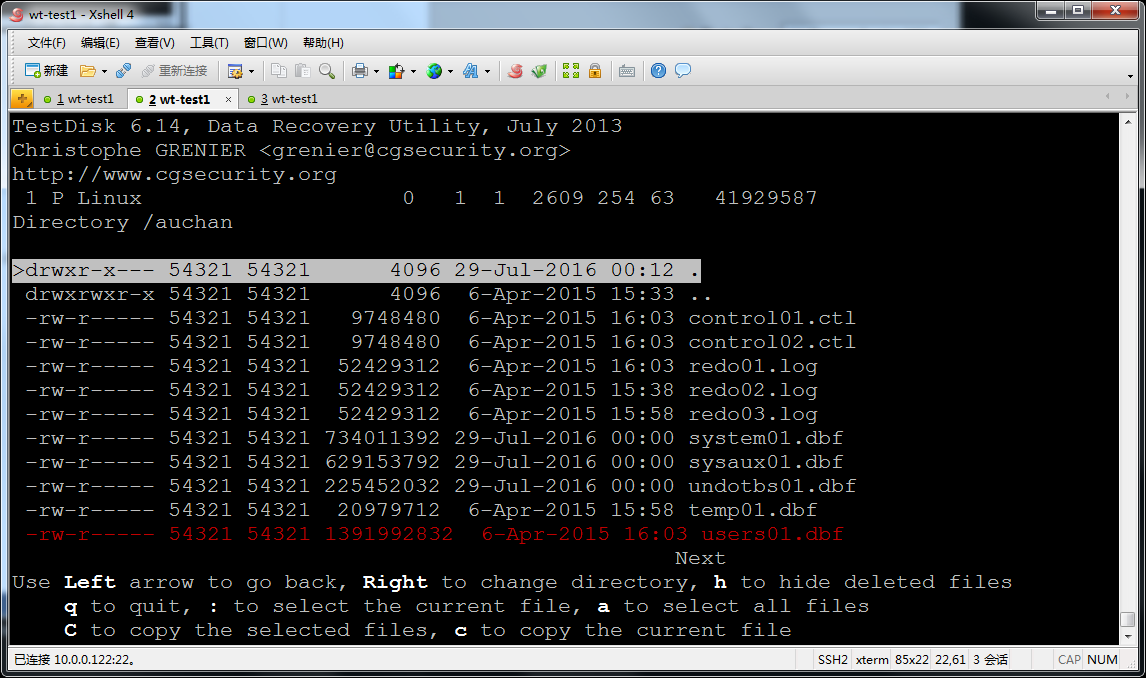Toggle full screen mode icon
Image resolution: width=1146 pixels, height=678 pixels.
click(x=571, y=71)
